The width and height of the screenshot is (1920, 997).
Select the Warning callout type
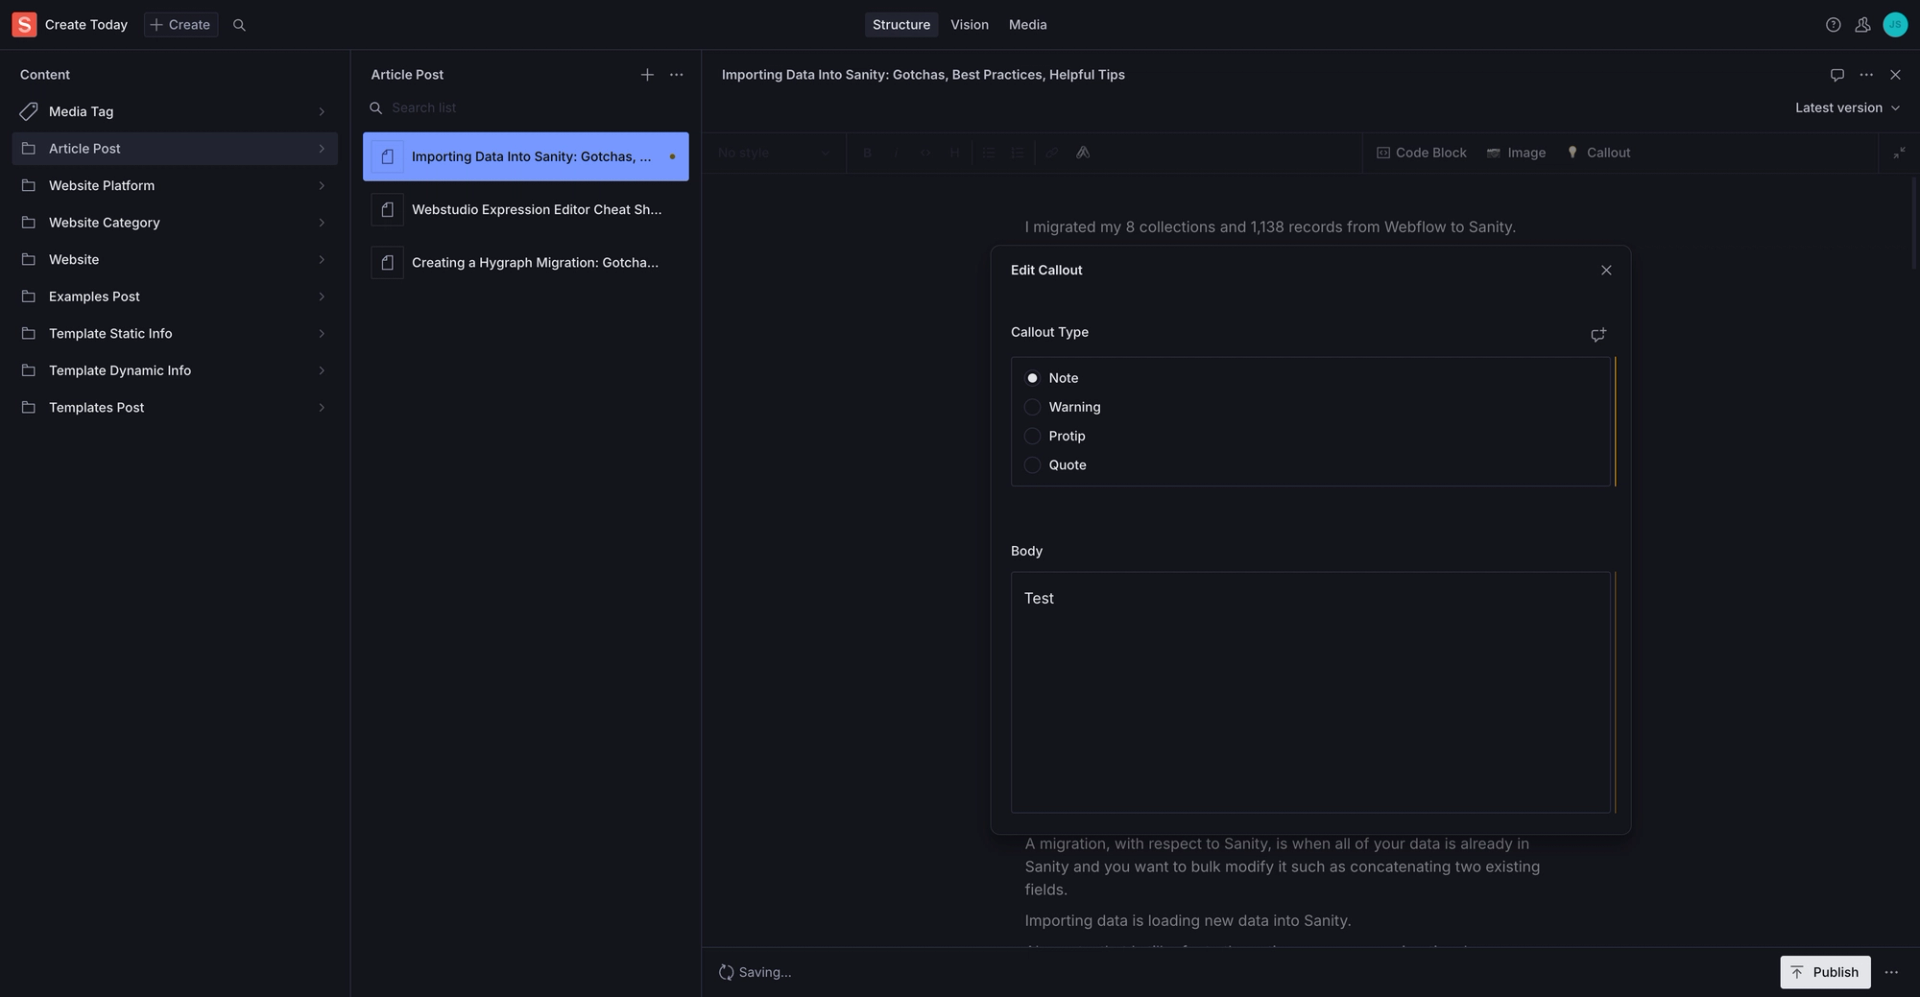[x=1032, y=407]
